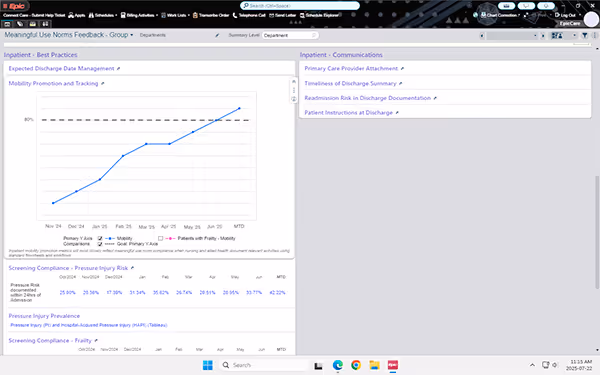Click the Nov '24 data point on the chart

point(53,203)
